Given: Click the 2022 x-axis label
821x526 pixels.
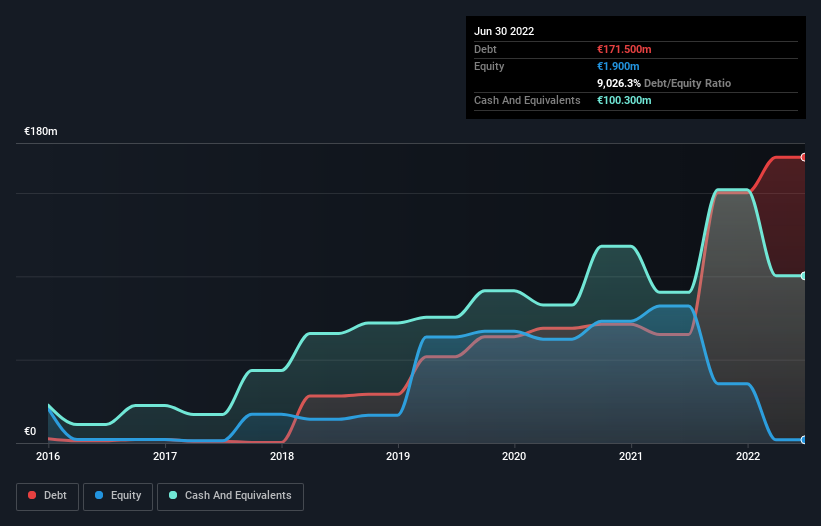Looking at the screenshot, I should point(748,456).
